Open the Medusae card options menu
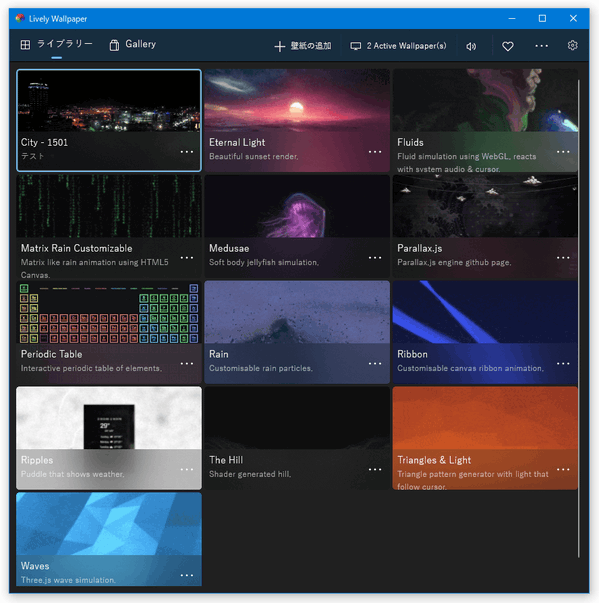The image size is (599, 603). click(x=375, y=258)
